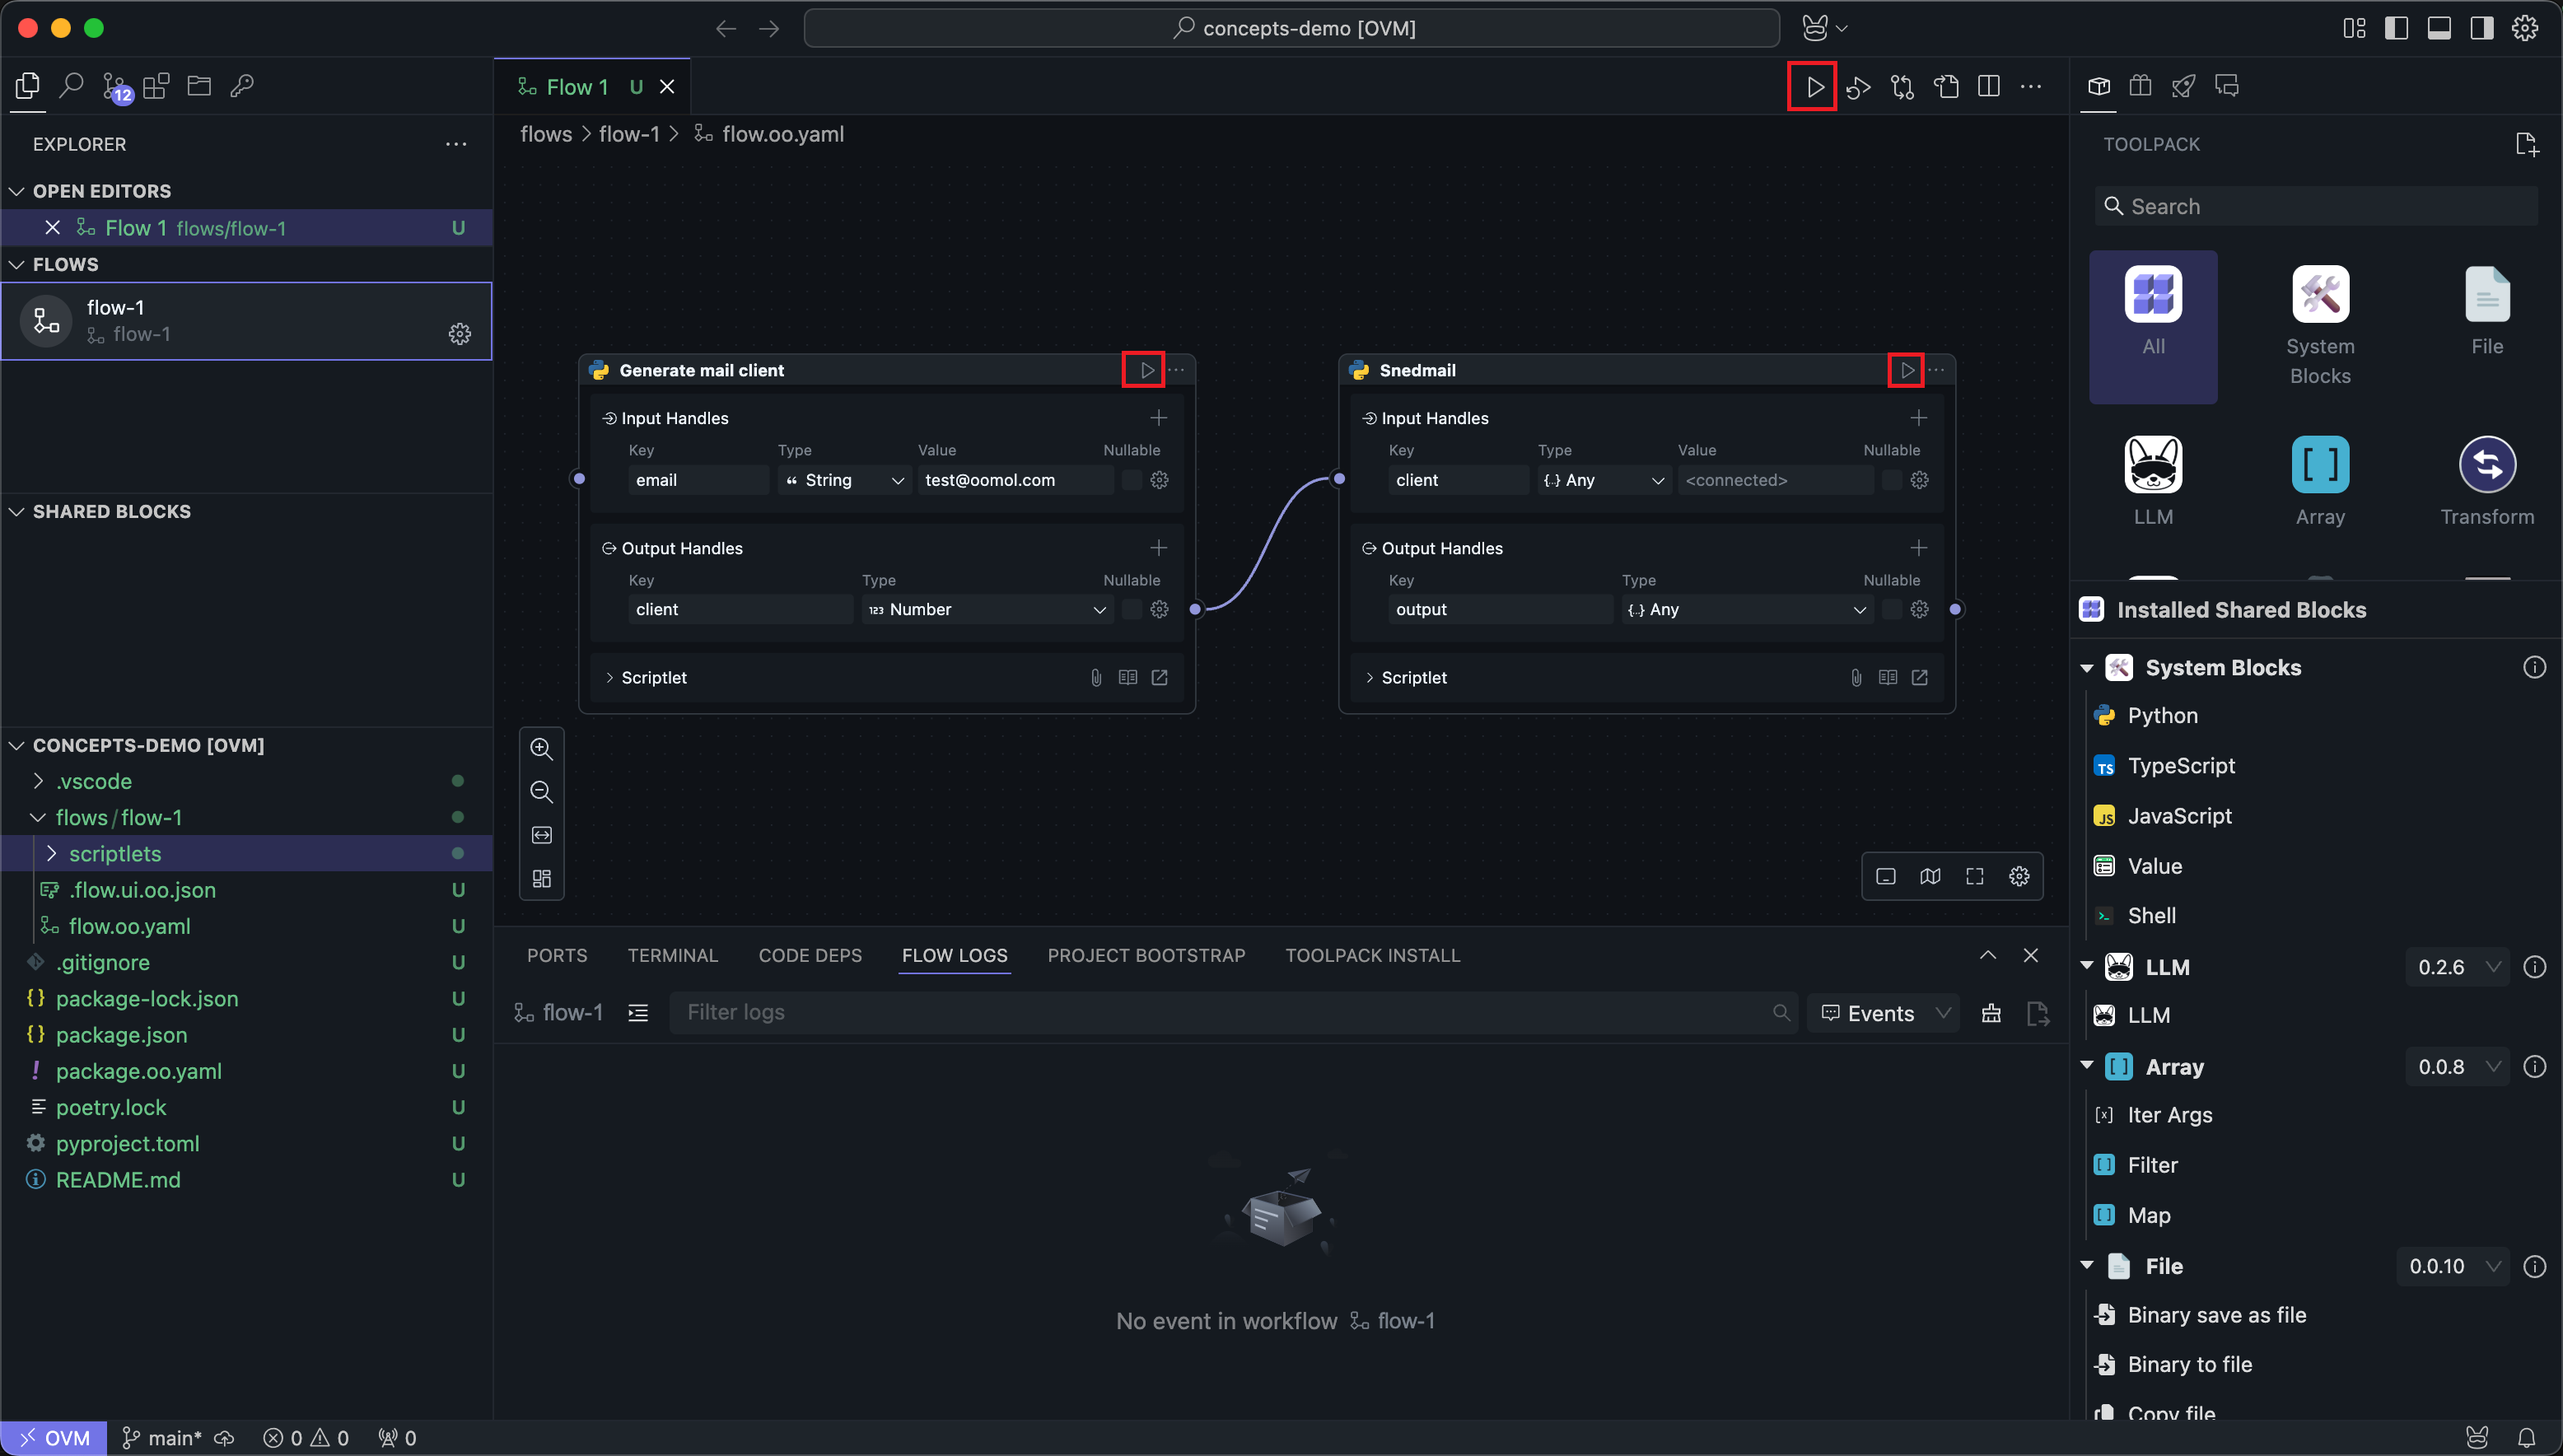Viewport: 2563px width, 1456px height.
Task: Click the zoom out canvas icon
Action: coord(541,792)
